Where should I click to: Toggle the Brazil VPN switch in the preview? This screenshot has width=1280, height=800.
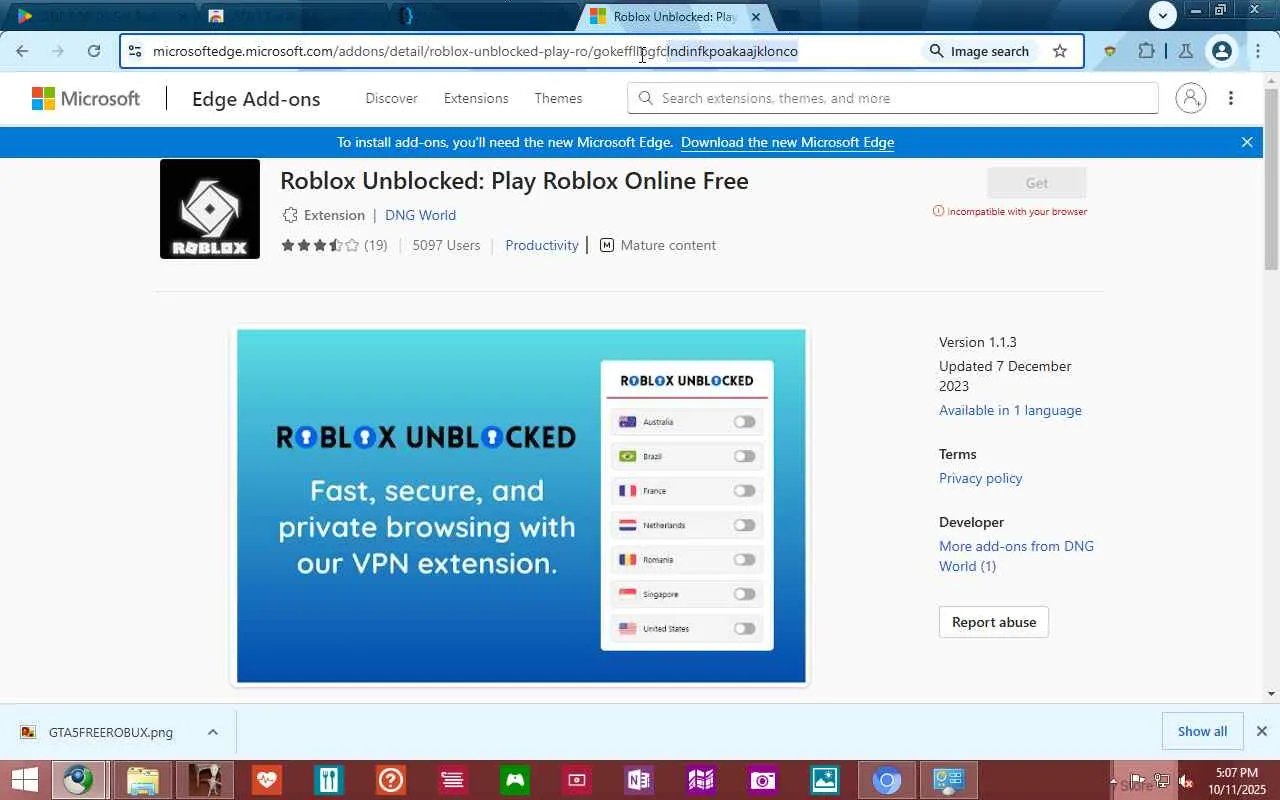pos(745,456)
